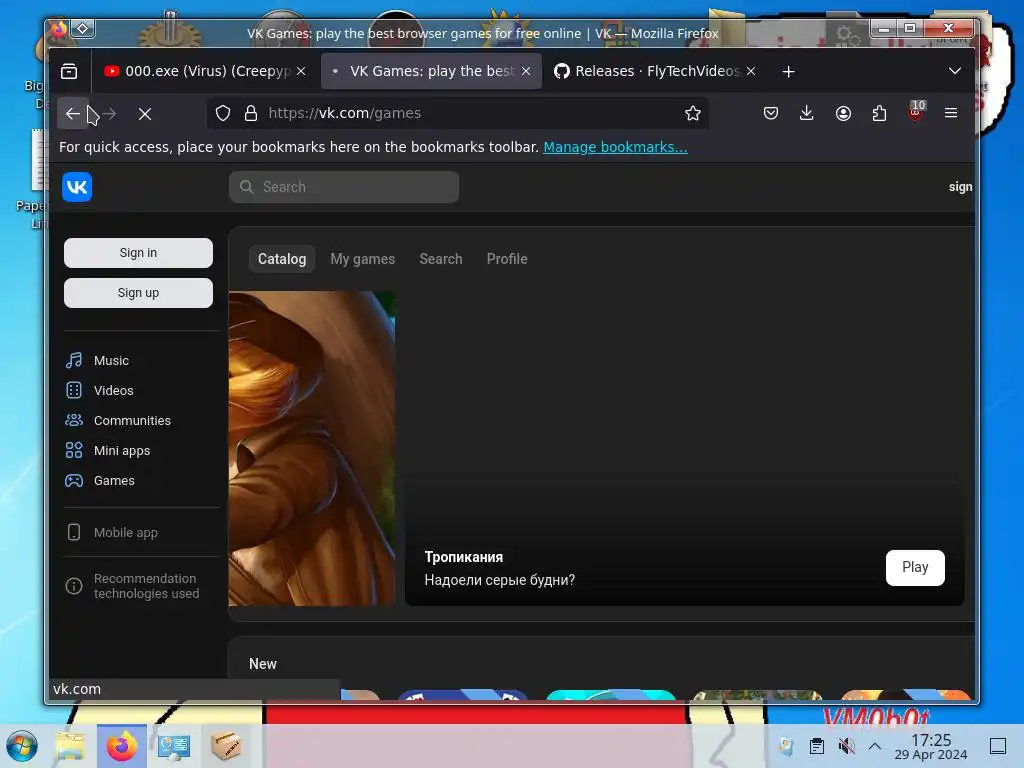This screenshot has width=1024, height=768.
Task: Open the Pocket save icon
Action: pyautogui.click(x=771, y=114)
